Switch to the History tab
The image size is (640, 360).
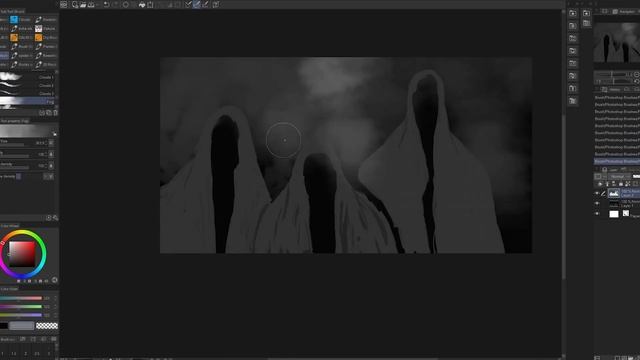pos(611,89)
